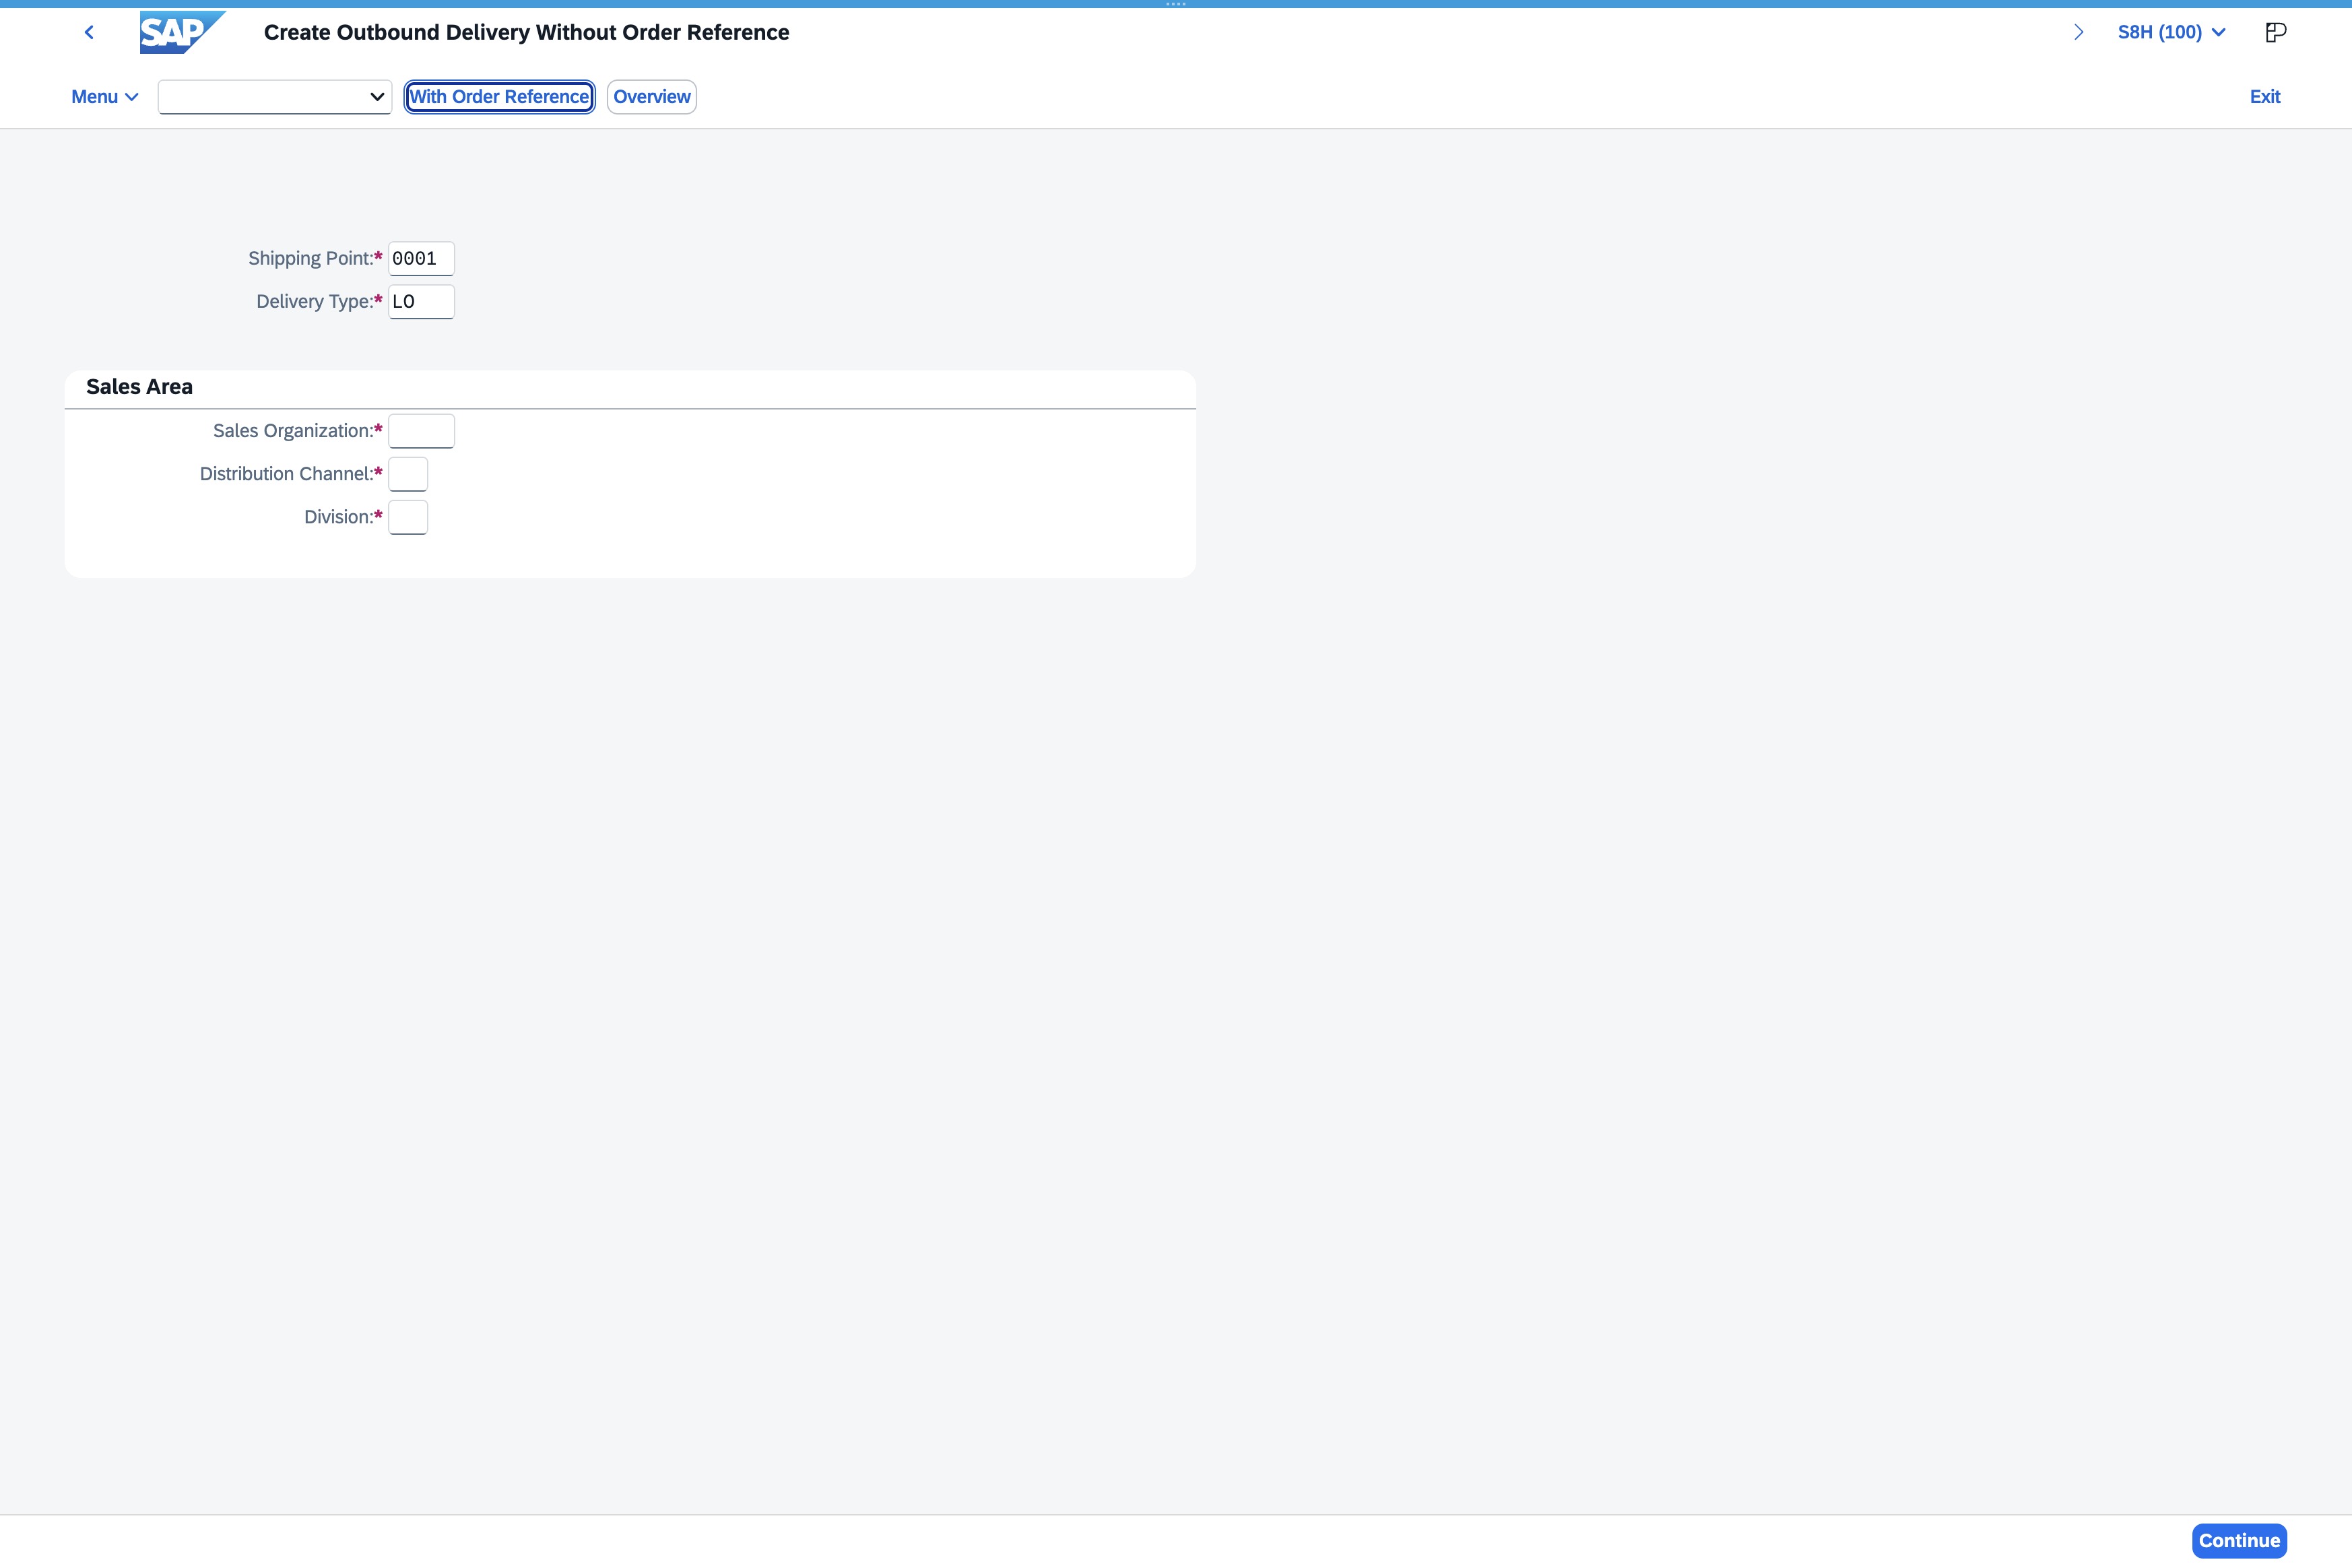This screenshot has width=2352, height=1568.
Task: Open the next-screen arrow beside S8H (100)
Action: (x=2079, y=32)
